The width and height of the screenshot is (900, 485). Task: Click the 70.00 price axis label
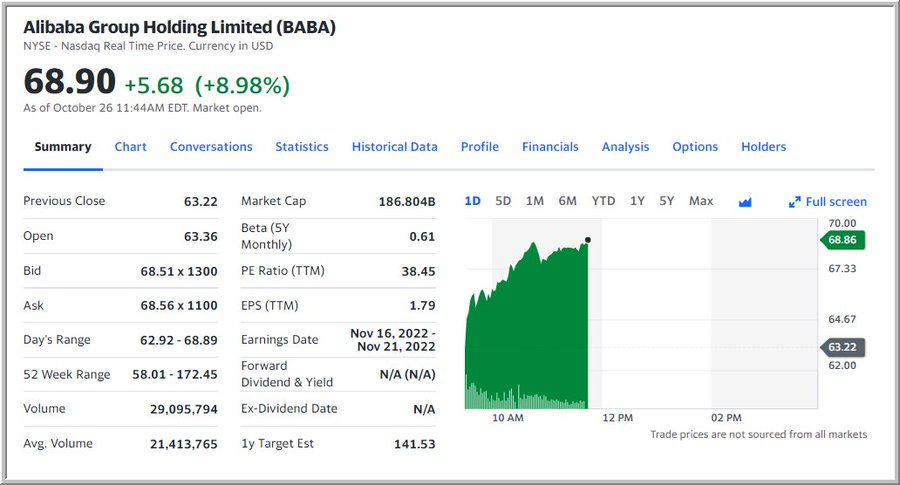pos(842,223)
